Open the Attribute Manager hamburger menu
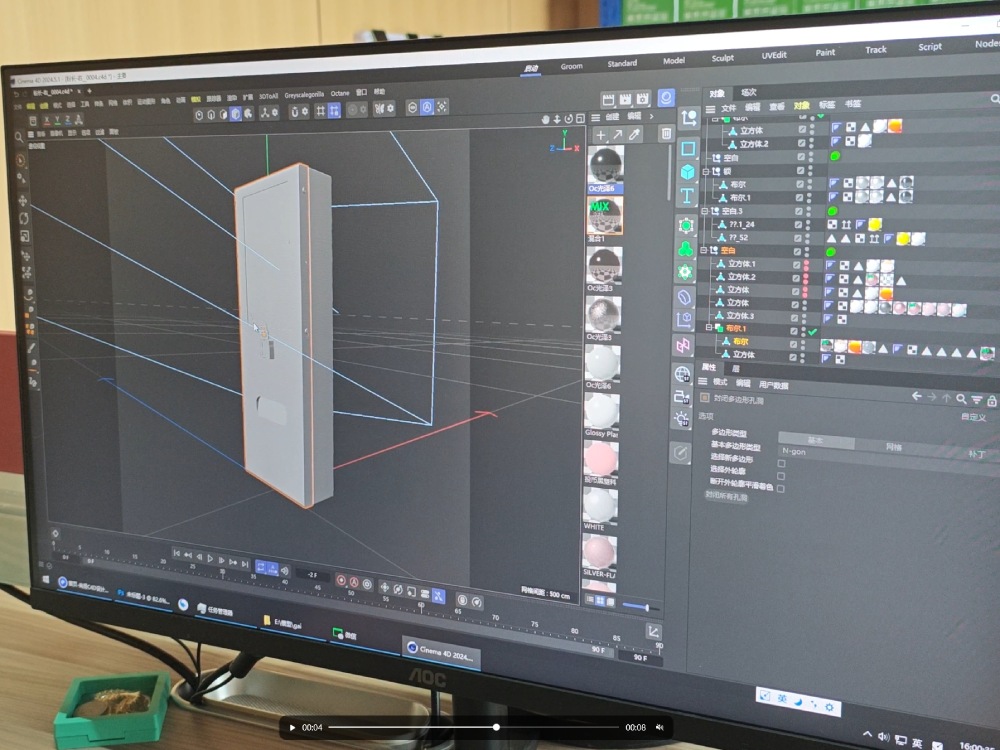 tap(702, 381)
